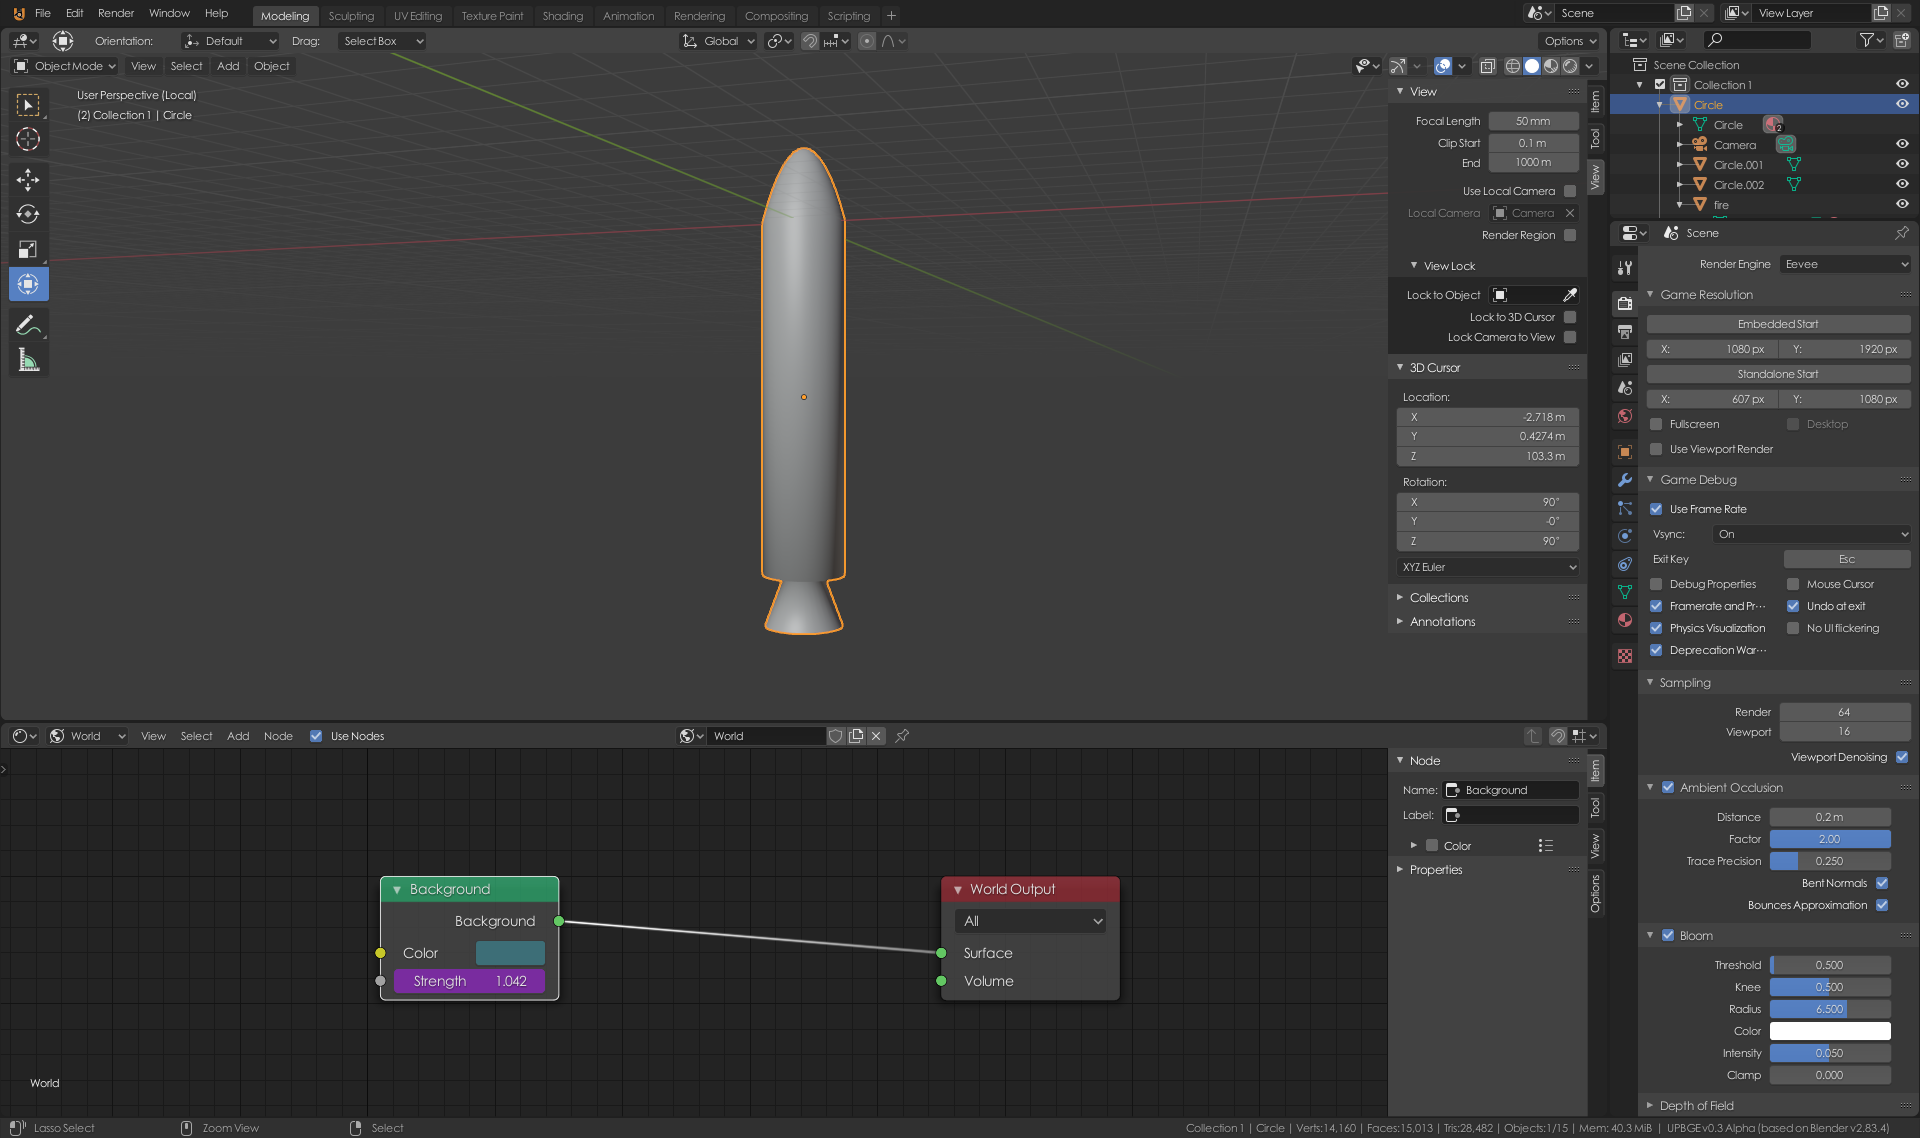Select the 3D Cursor tool
Viewport: 1920px width, 1138px height.
tap(28, 139)
